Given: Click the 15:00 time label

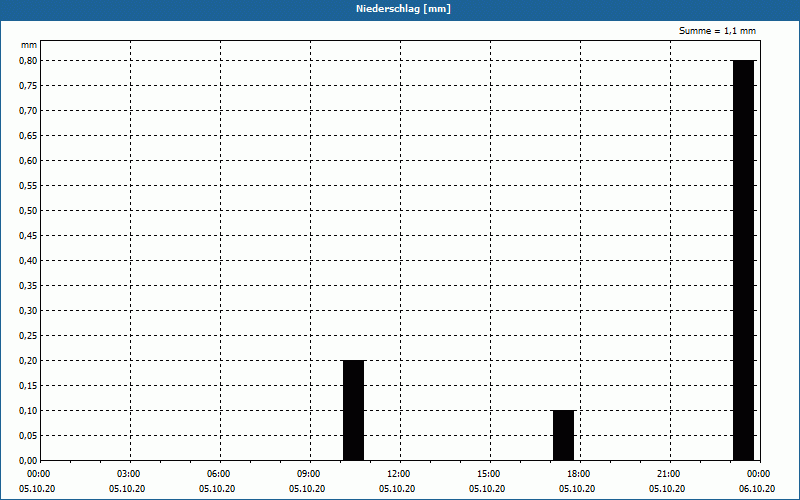Looking at the screenshot, I should [x=490, y=474].
